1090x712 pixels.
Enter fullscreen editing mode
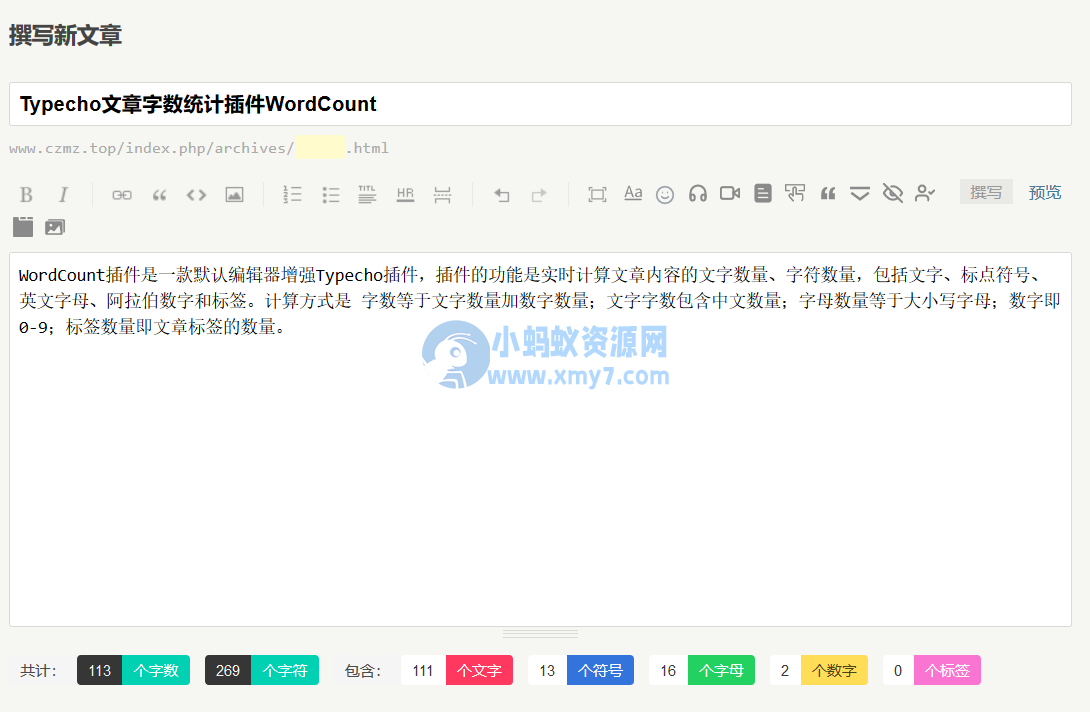coord(597,195)
